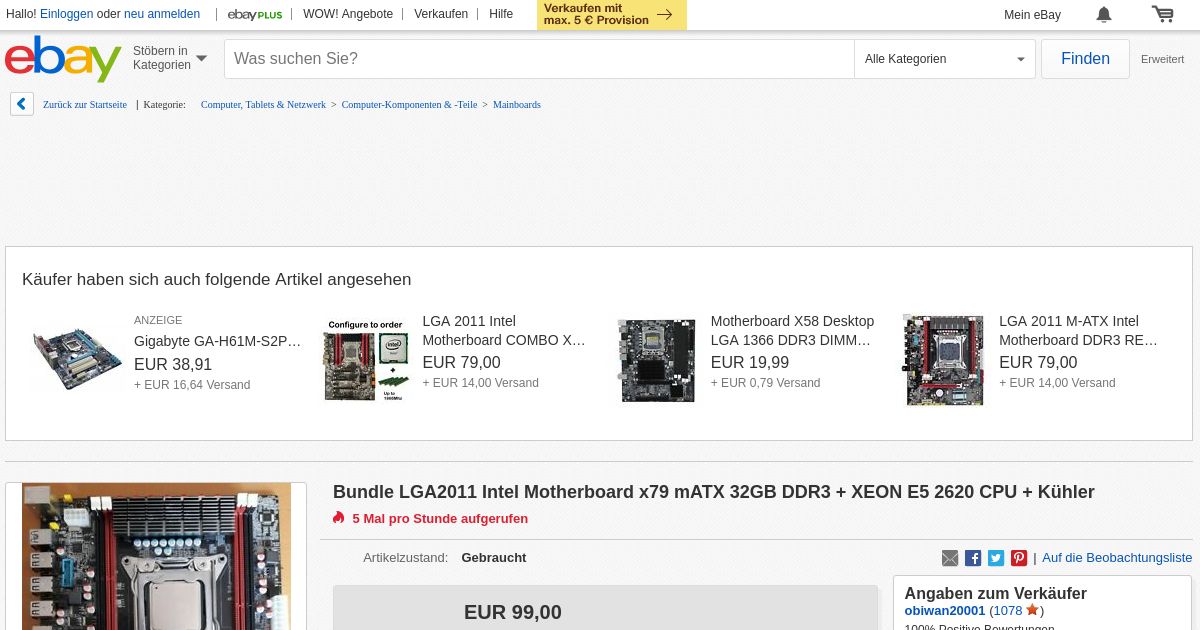Open seller obiwan20001 profile link
The image size is (1200, 630).
point(945,610)
